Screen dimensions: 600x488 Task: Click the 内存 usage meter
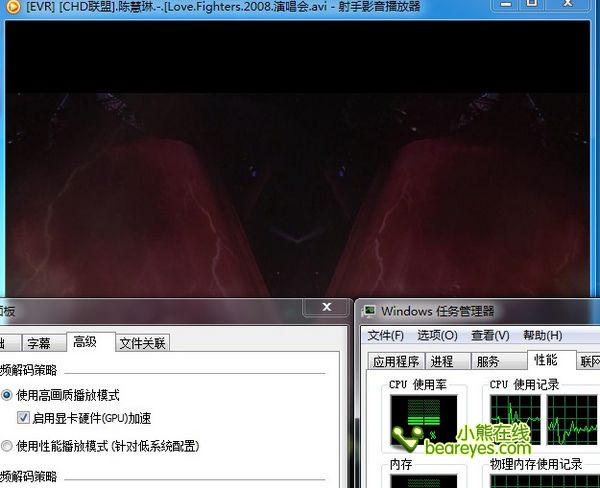pyautogui.click(x=423, y=481)
